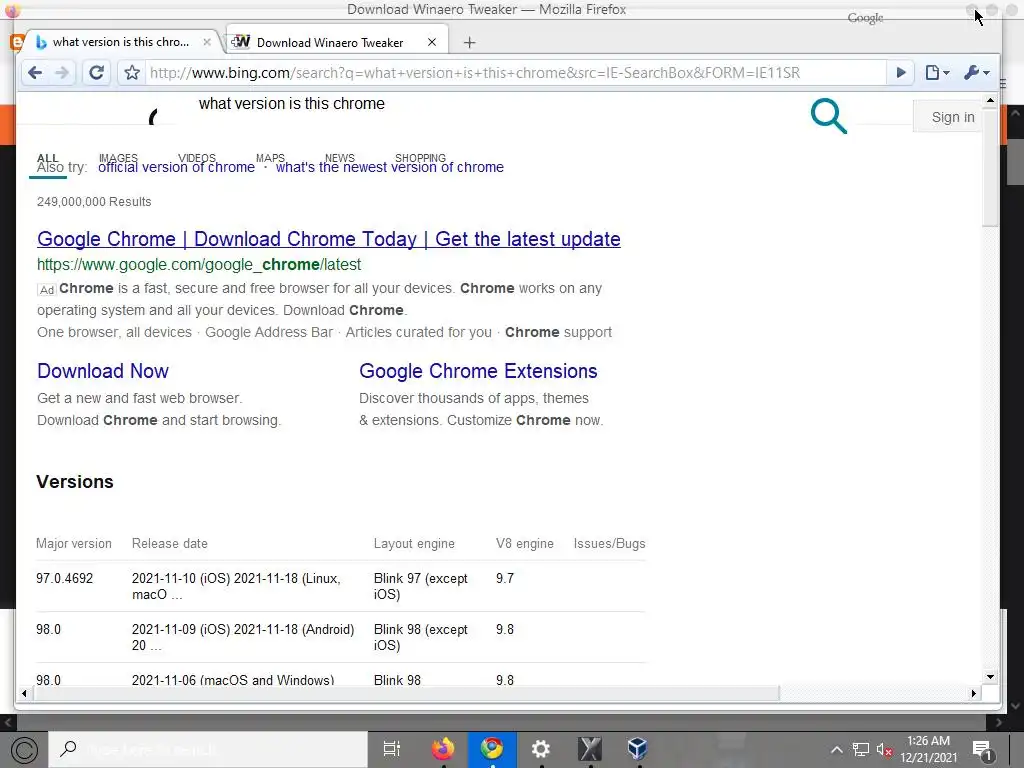Bookmark page using the star icon
The image size is (1024, 768).
[132, 72]
